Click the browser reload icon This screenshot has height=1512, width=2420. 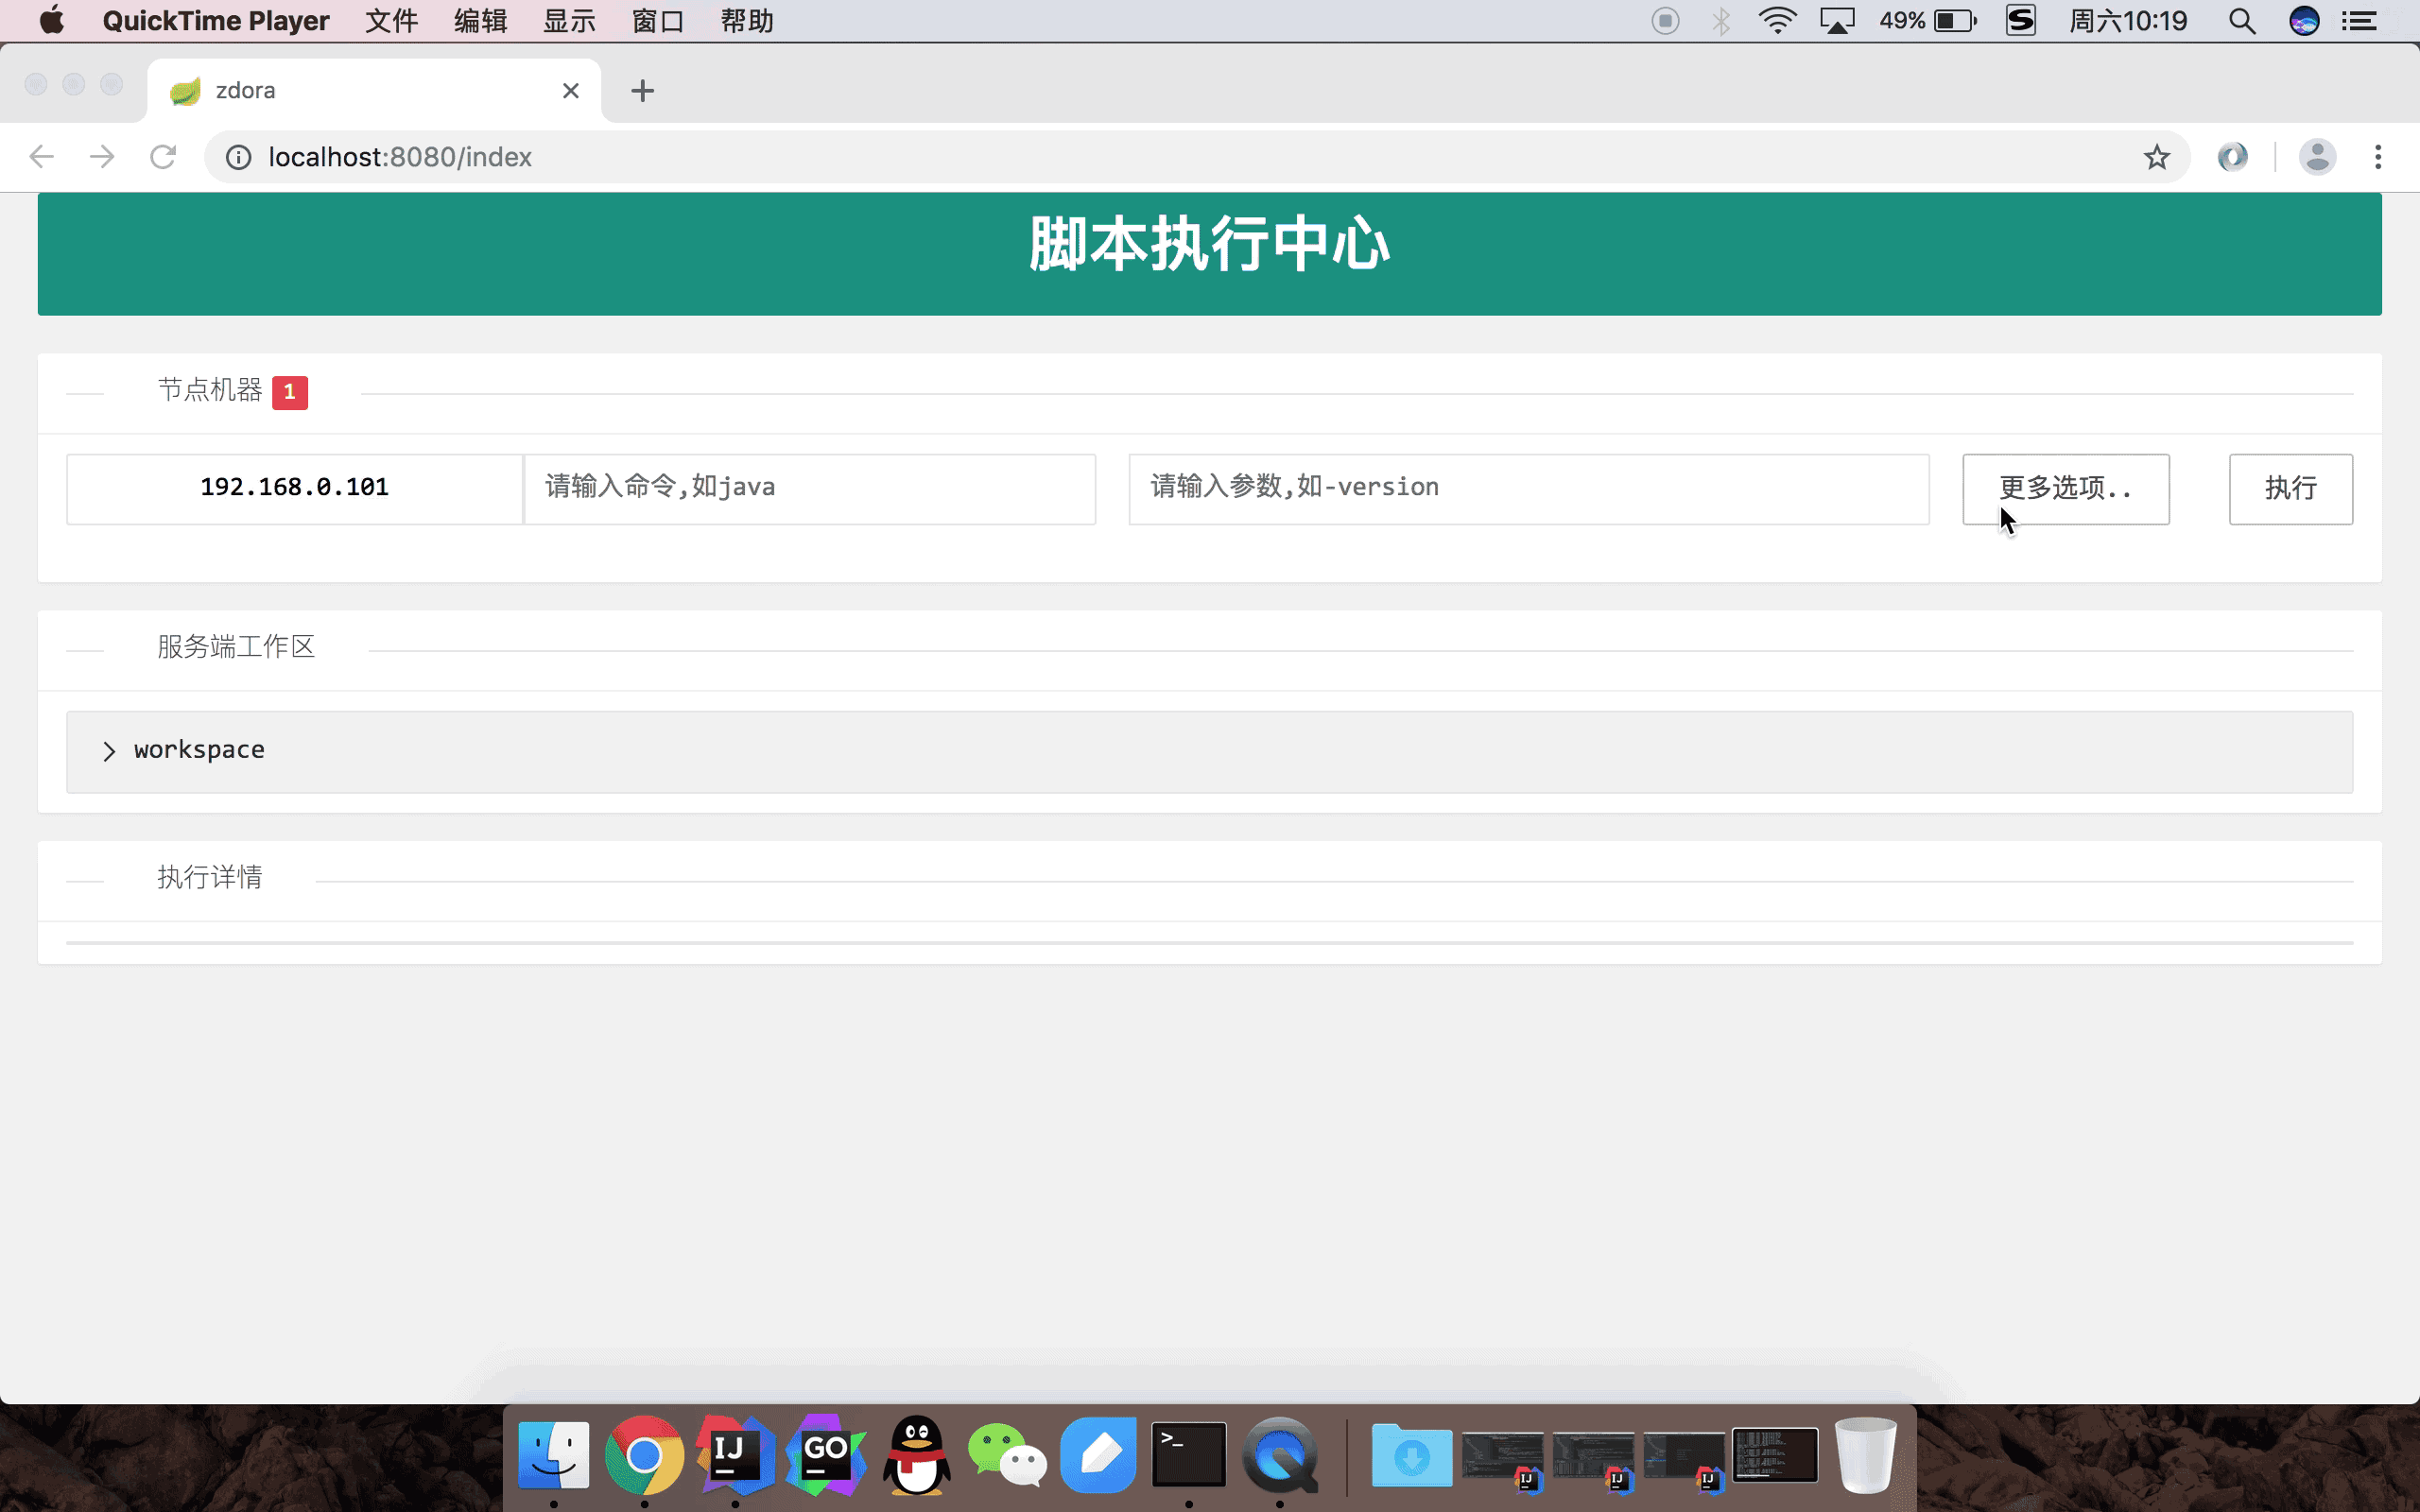pyautogui.click(x=163, y=157)
